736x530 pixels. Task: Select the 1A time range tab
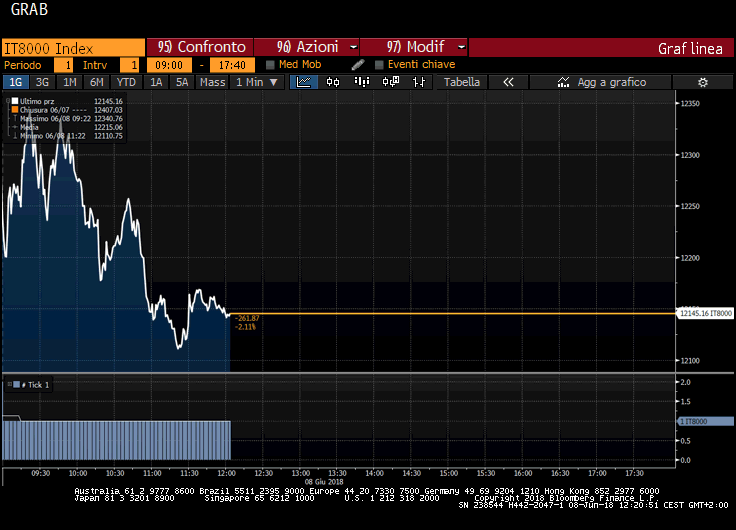pos(156,82)
